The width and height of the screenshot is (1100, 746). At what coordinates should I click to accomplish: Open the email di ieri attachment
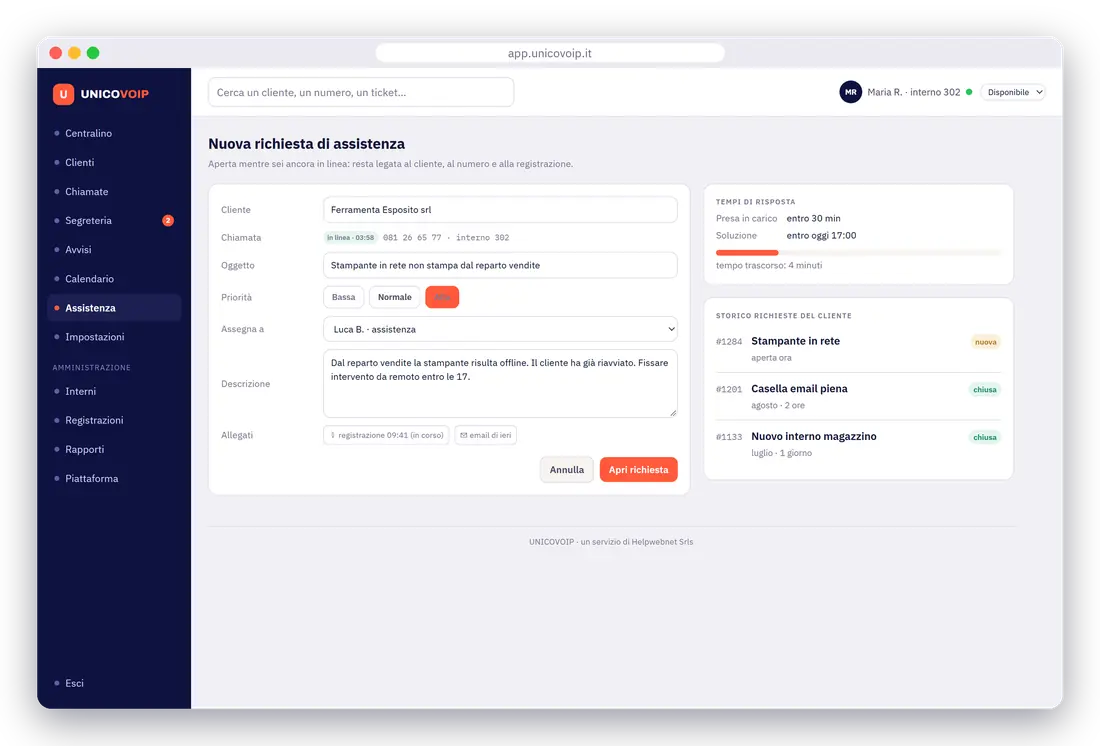(x=486, y=435)
